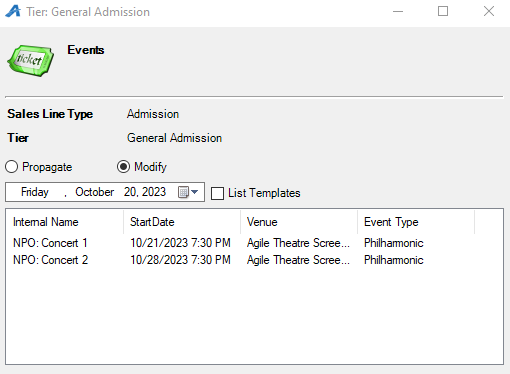Viewport: 510px width, 374px height.
Task: Open the calendar picker icon in date field
Action: 183,192
